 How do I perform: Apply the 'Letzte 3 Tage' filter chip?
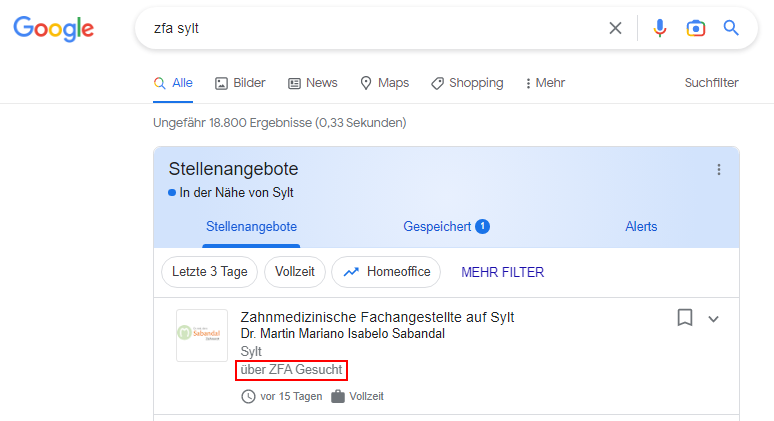pos(209,272)
